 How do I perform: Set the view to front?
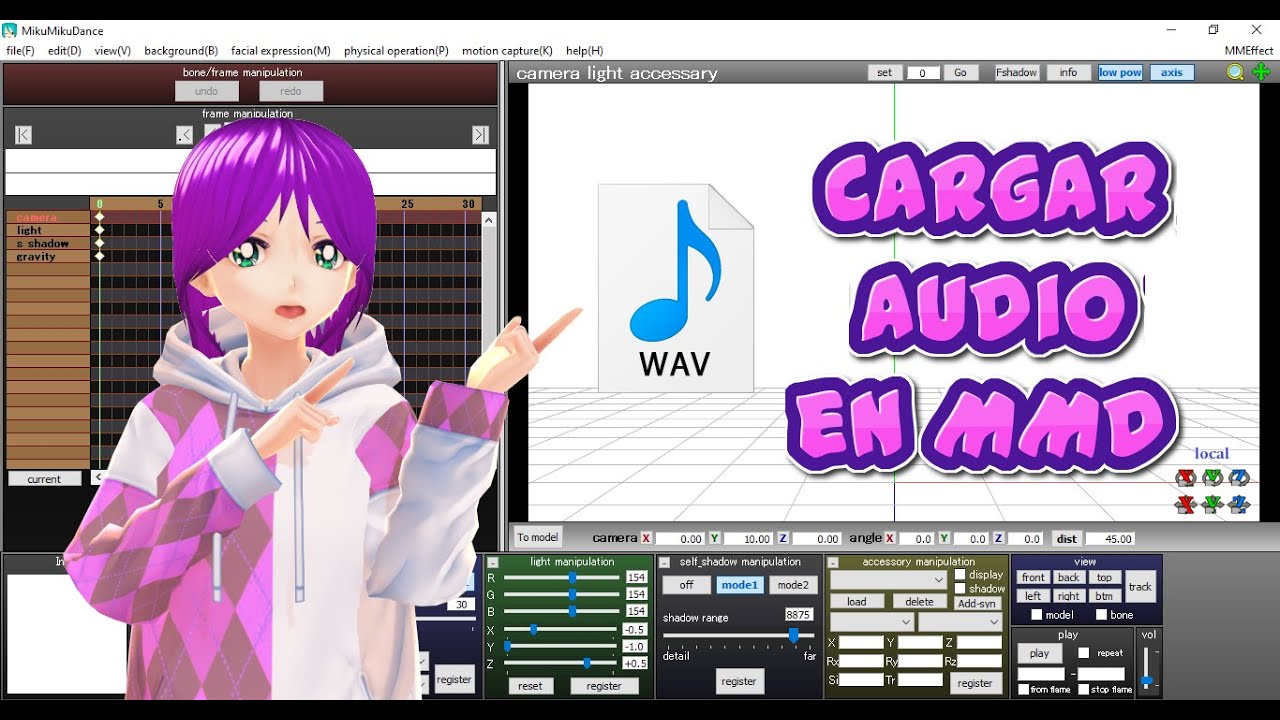[1033, 577]
